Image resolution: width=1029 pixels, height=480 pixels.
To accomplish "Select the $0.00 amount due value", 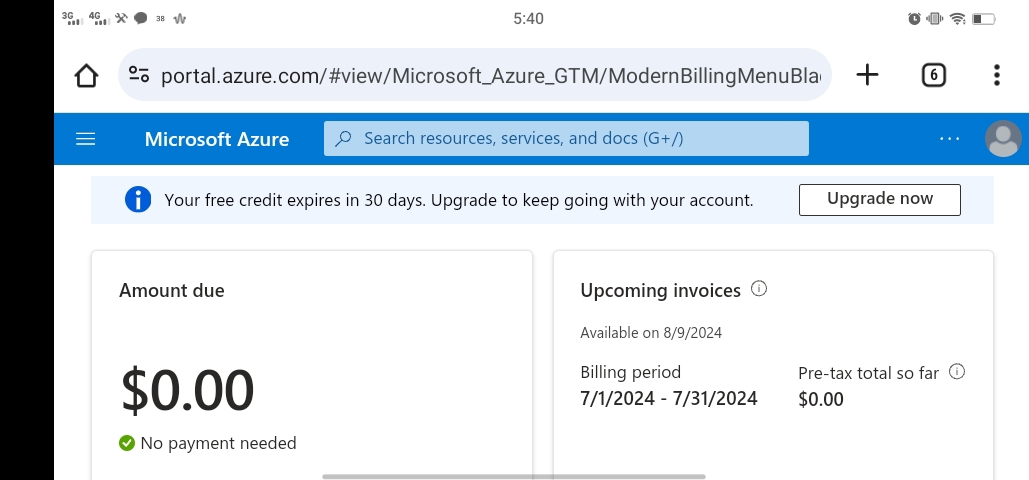I will point(187,390).
